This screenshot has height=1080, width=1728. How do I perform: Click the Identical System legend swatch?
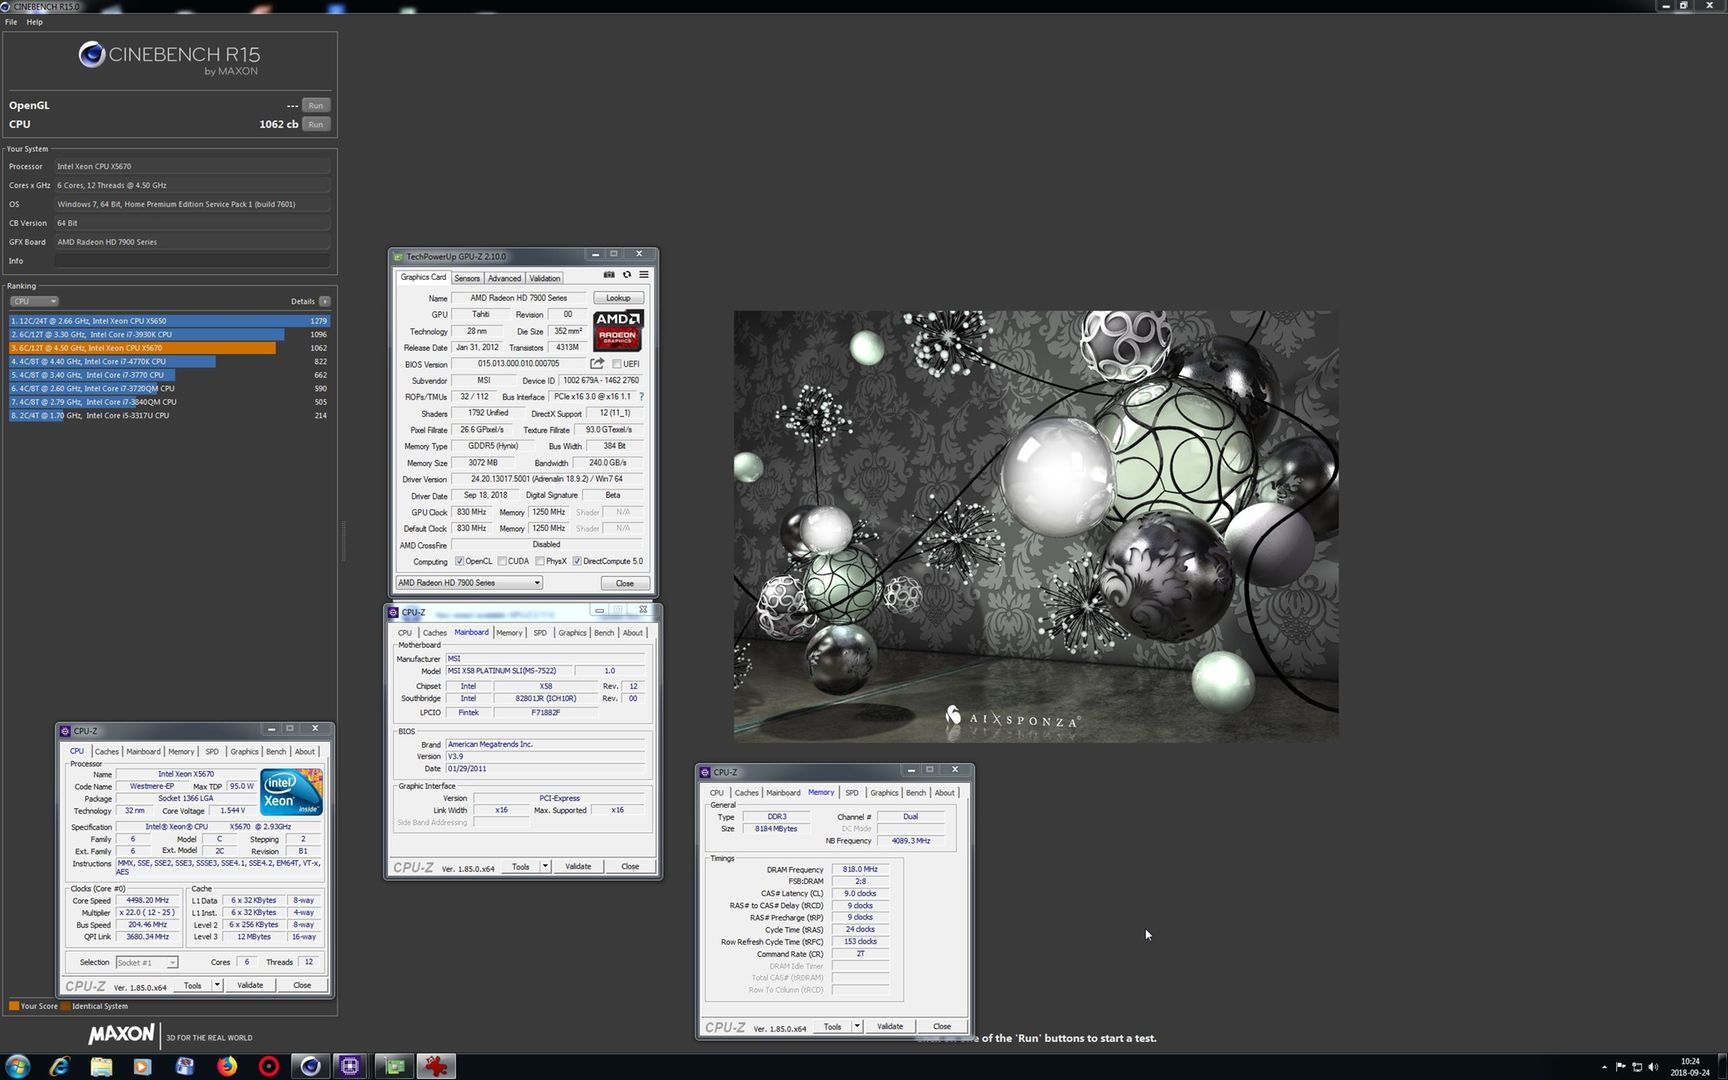[x=65, y=1006]
